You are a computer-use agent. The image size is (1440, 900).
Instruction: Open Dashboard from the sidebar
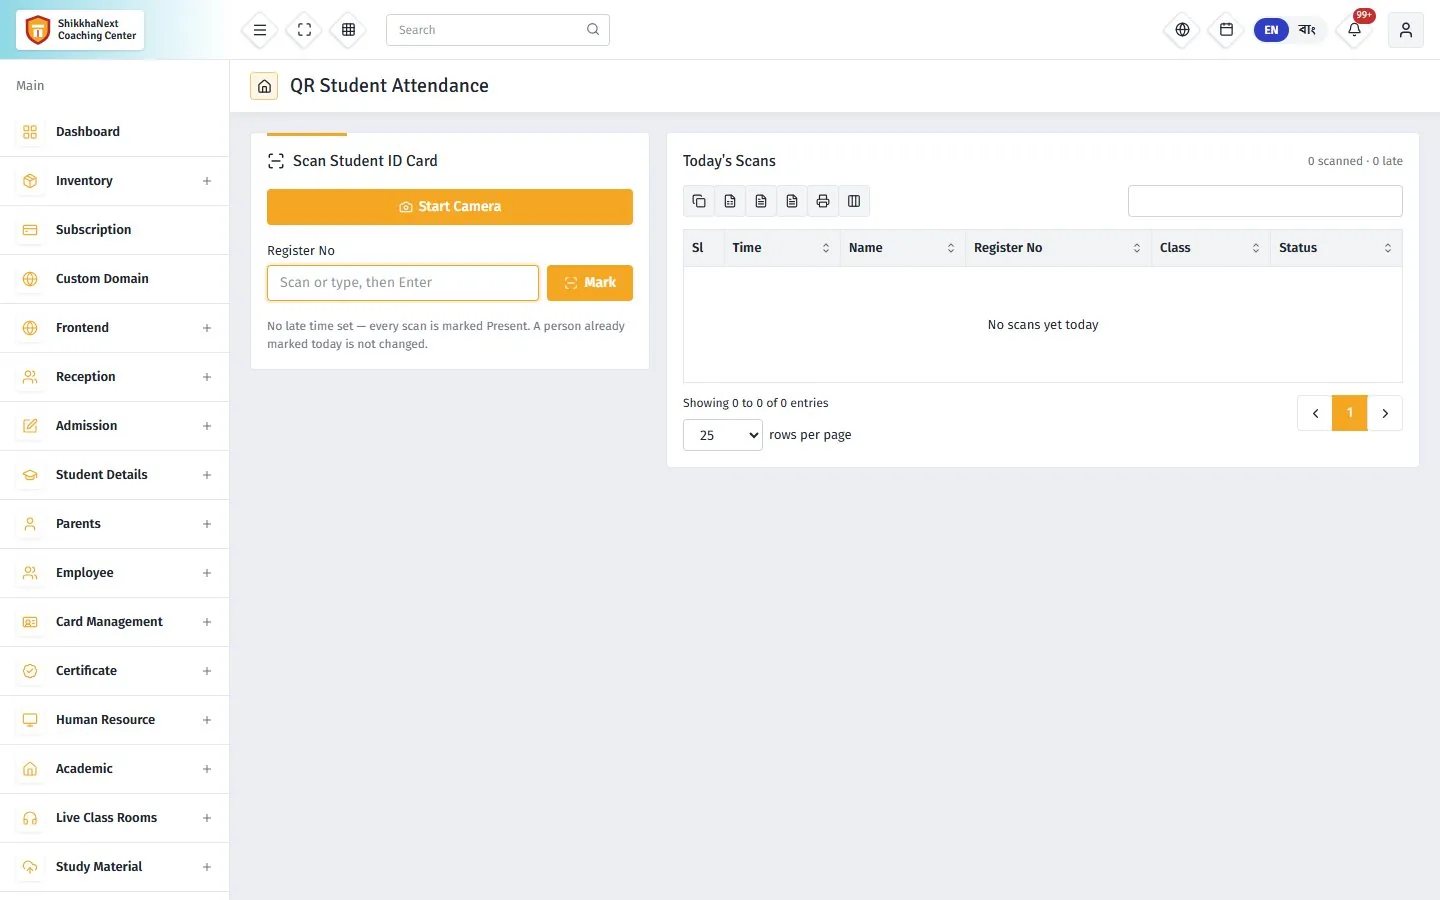pyautogui.click(x=114, y=132)
